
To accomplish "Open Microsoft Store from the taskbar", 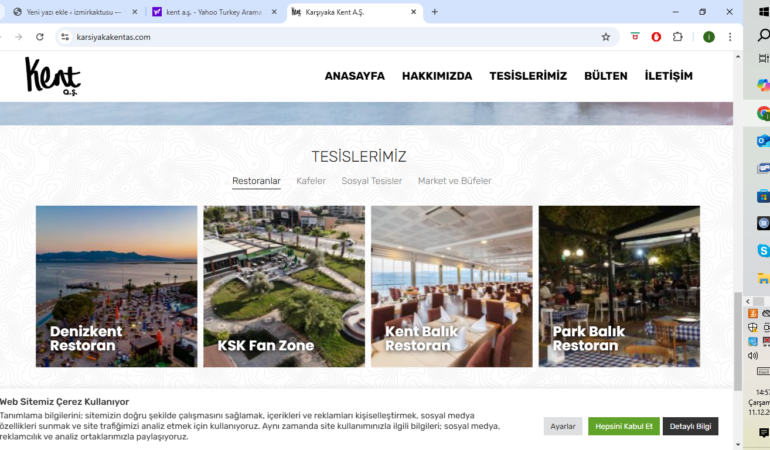I will pos(763,196).
